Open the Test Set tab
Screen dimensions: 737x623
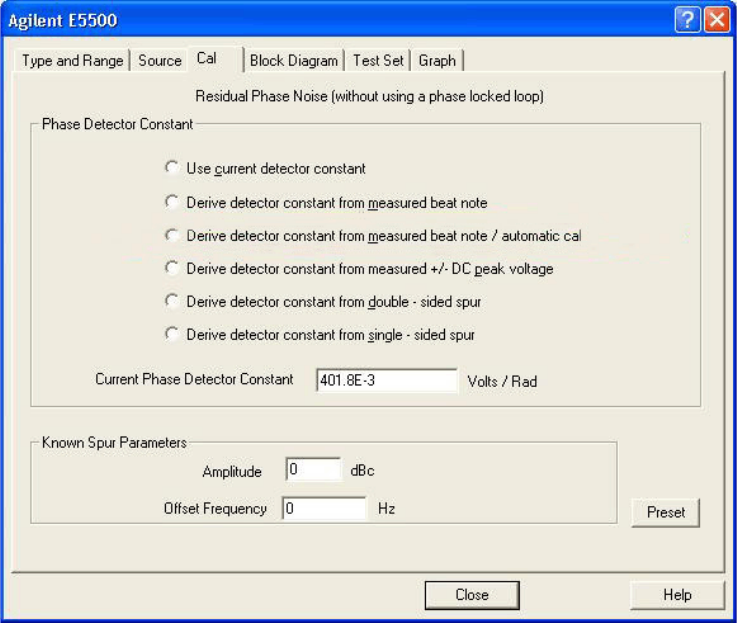pos(378,61)
